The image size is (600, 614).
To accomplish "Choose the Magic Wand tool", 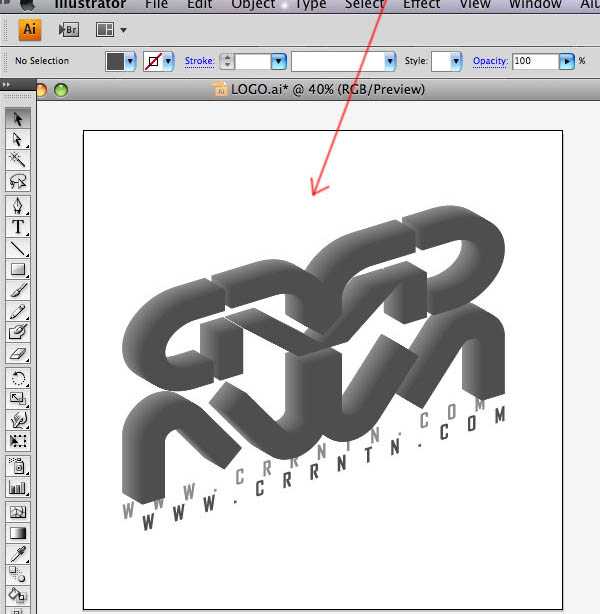I will [x=18, y=160].
